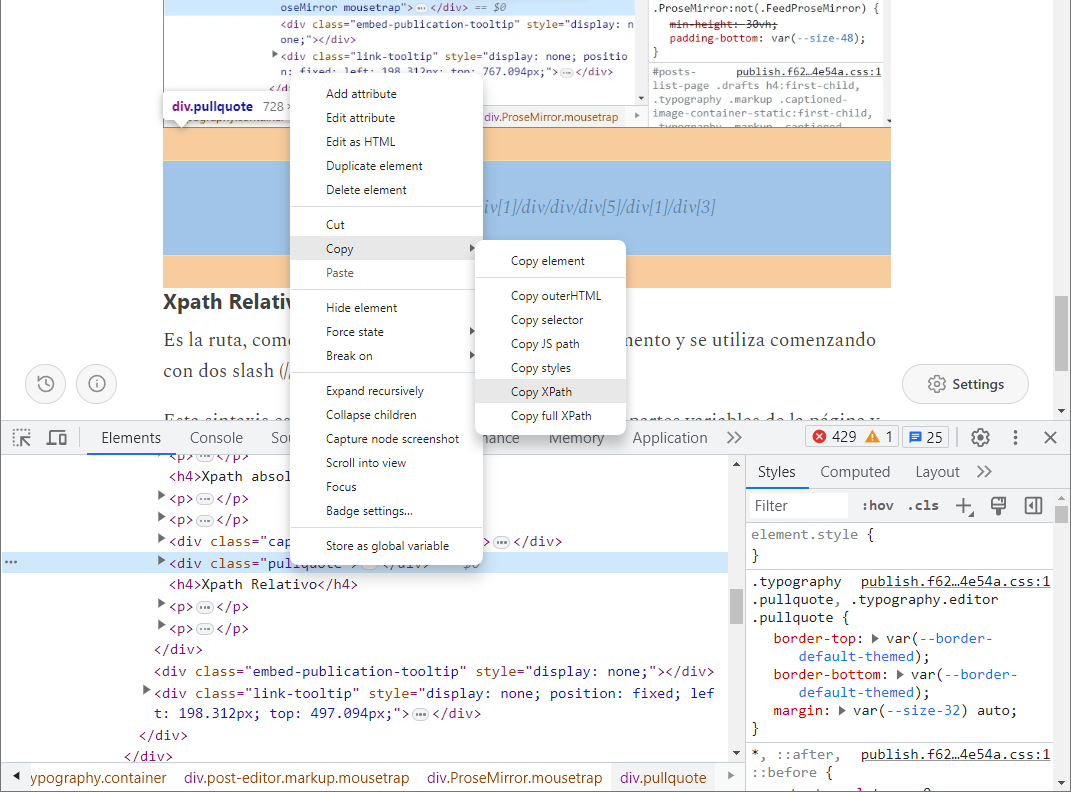The height and width of the screenshot is (792, 1071).
Task: Open the hidden DevTools tabs chevron
Action: [735, 437]
